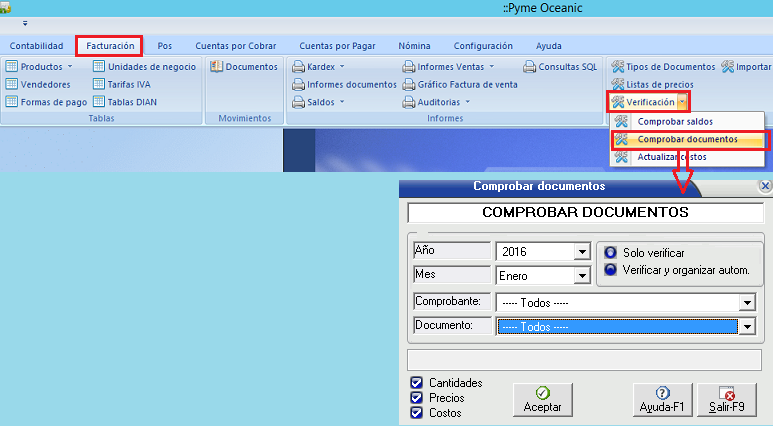The image size is (773, 426).
Task: Toggle the Precios checkbox
Action: pos(417,397)
